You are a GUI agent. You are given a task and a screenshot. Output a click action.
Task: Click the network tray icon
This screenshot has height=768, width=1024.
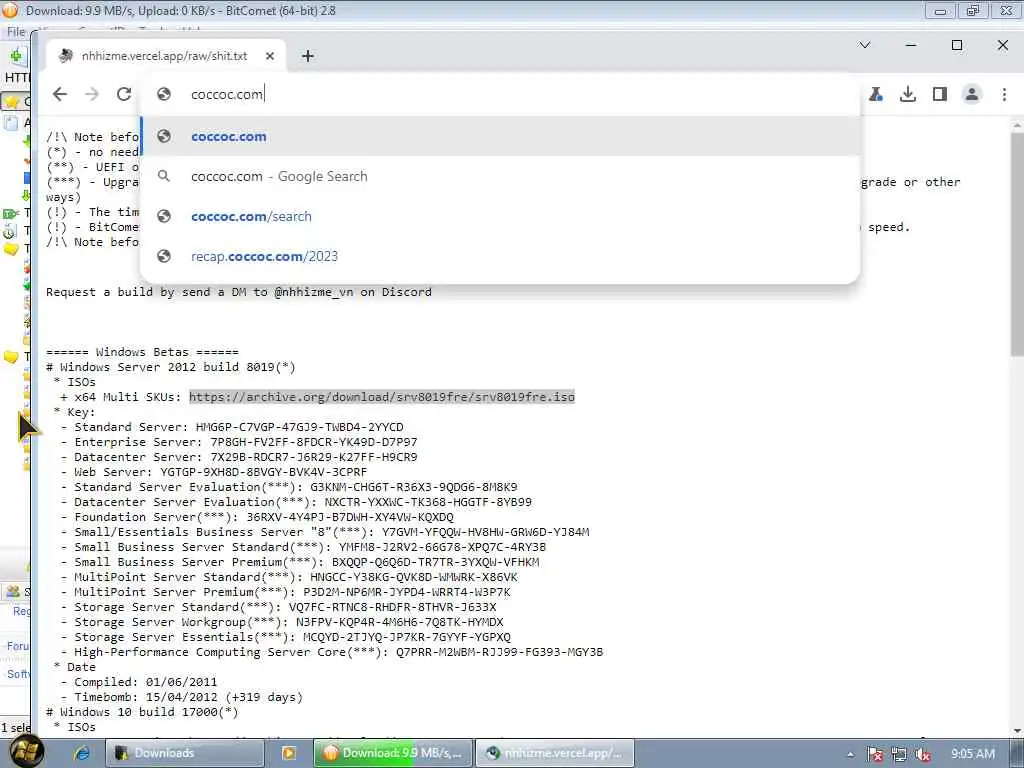tap(899, 754)
